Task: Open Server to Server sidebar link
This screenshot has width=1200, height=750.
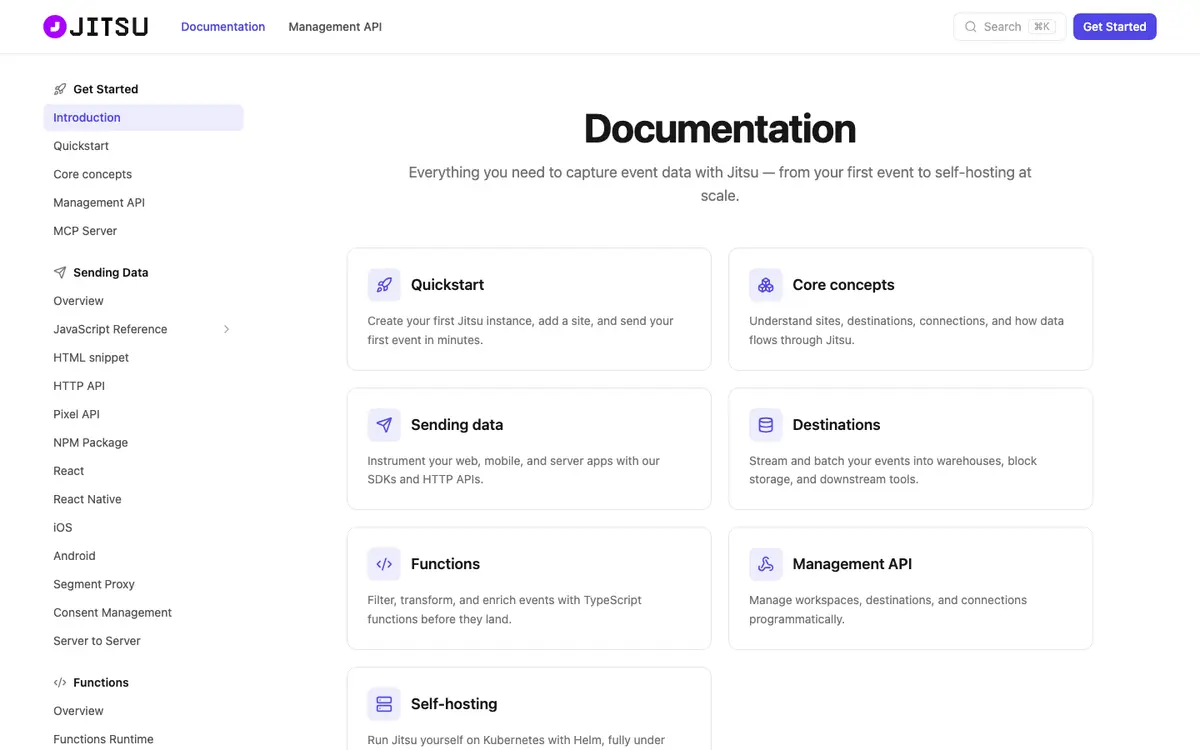Action: [x=97, y=641]
